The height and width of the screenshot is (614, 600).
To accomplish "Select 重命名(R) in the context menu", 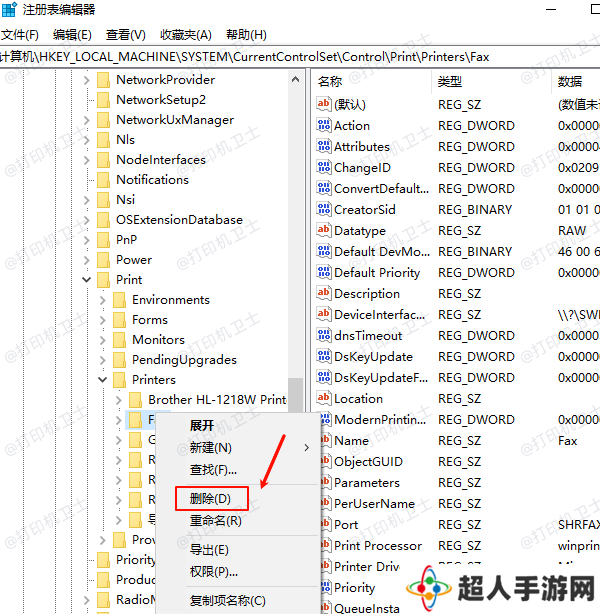I will coord(215,521).
